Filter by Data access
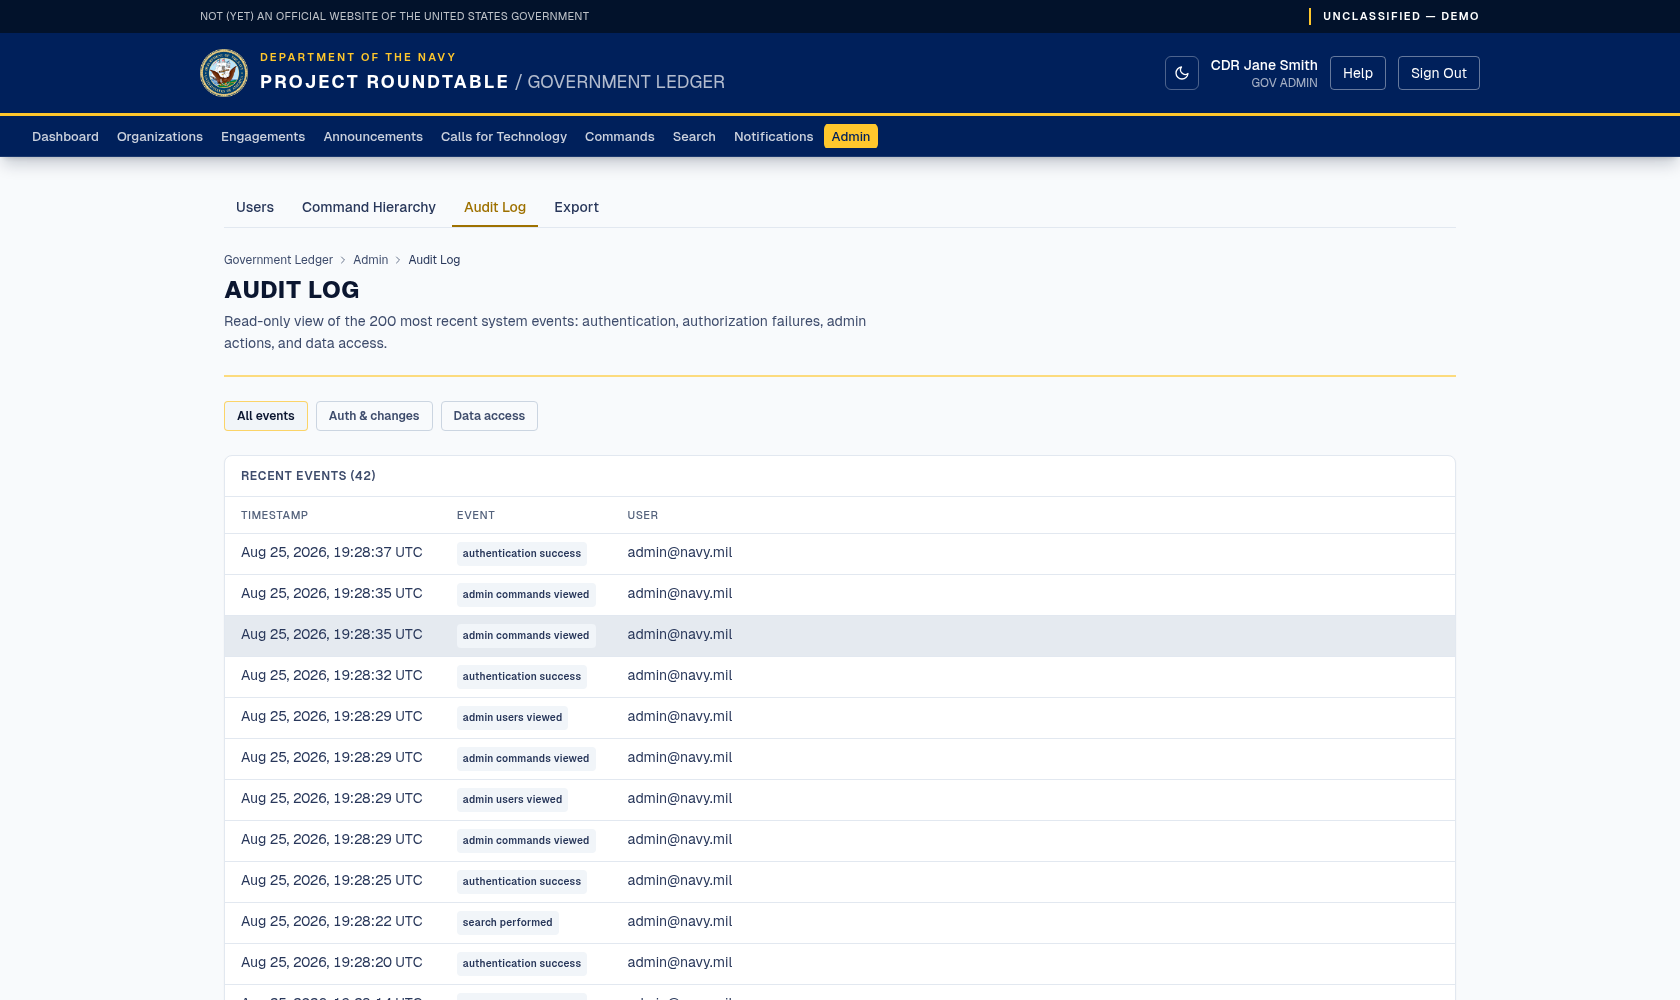The image size is (1680, 1000). click(489, 416)
